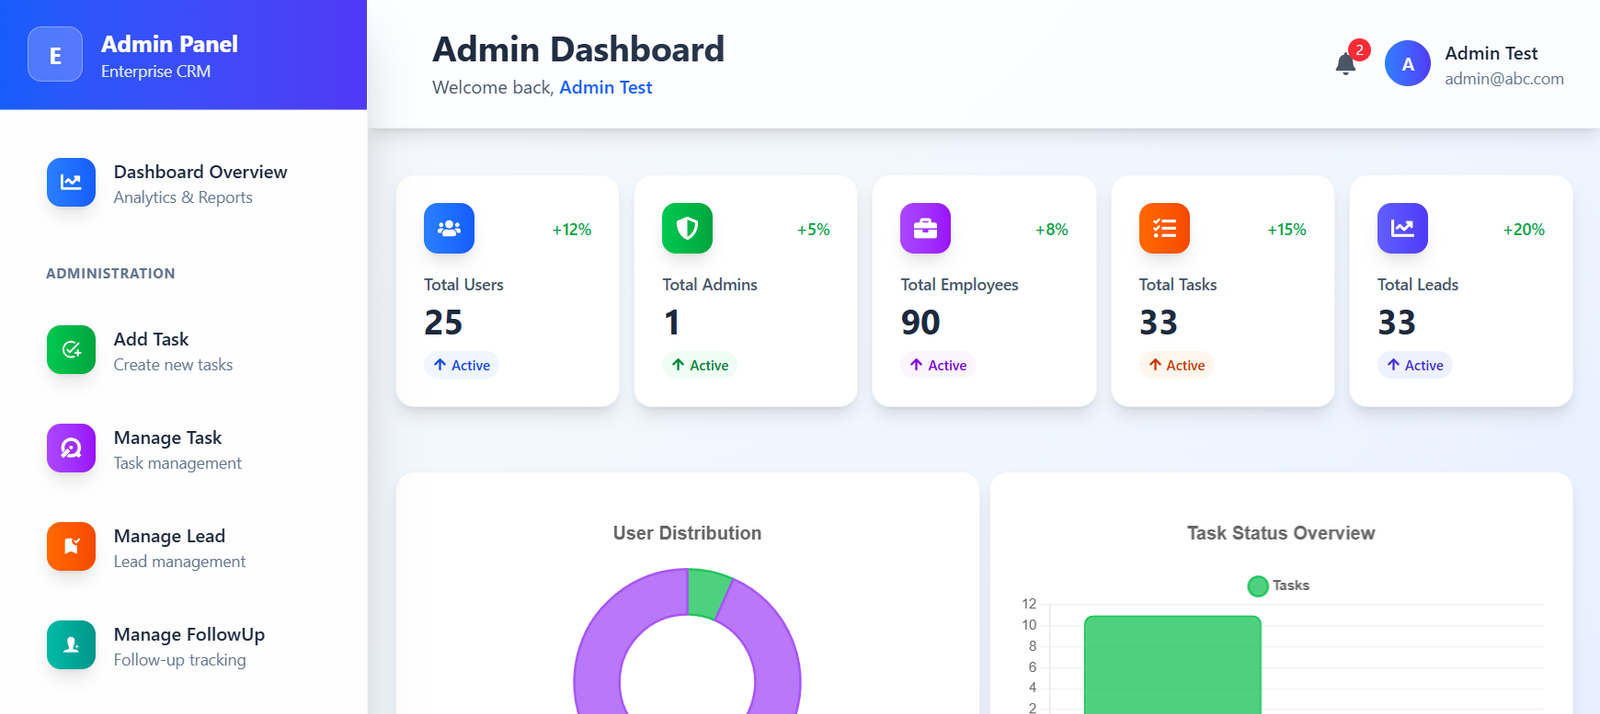Open Manage FollowUp section

pyautogui.click(x=183, y=646)
